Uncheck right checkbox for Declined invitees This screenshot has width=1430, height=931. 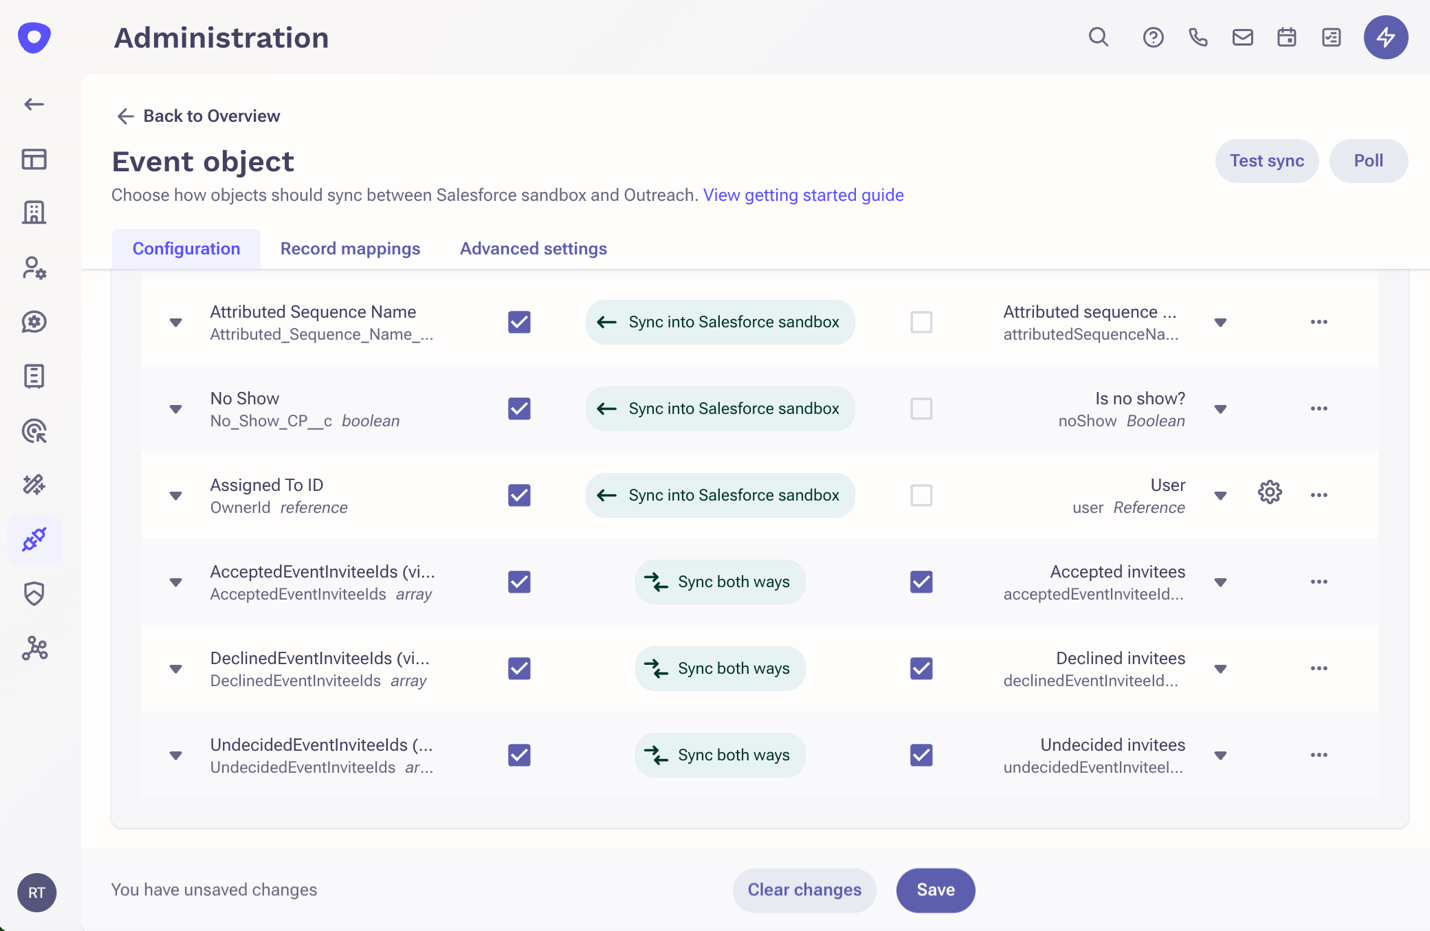coord(921,668)
